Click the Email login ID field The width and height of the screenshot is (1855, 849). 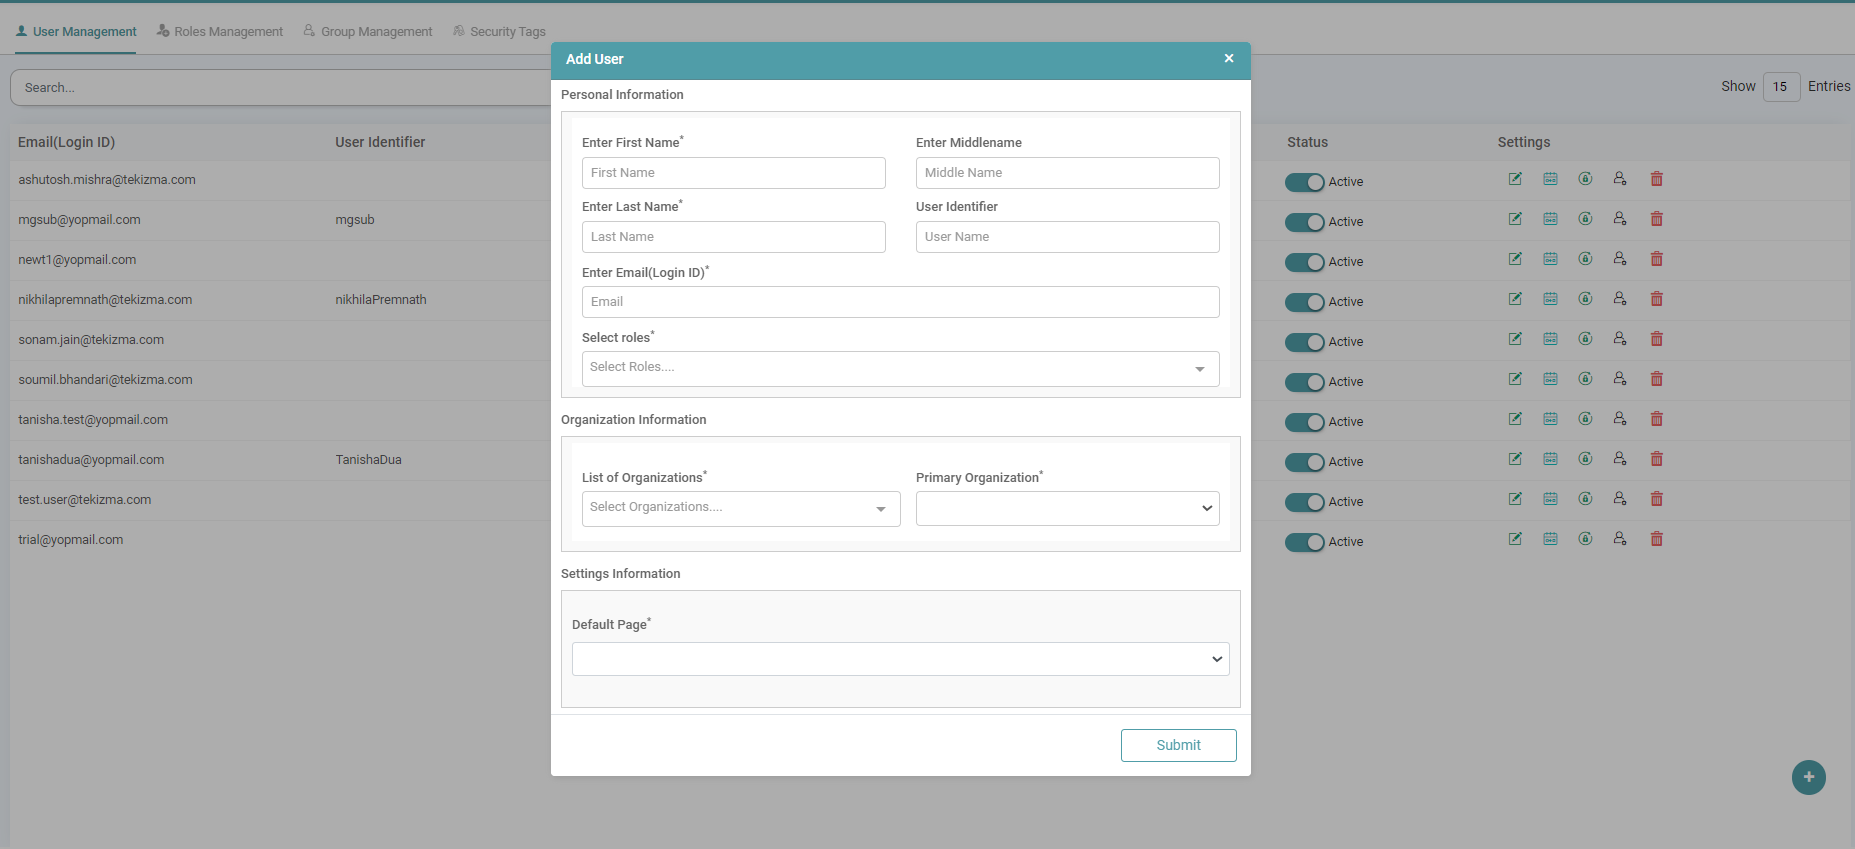(900, 302)
